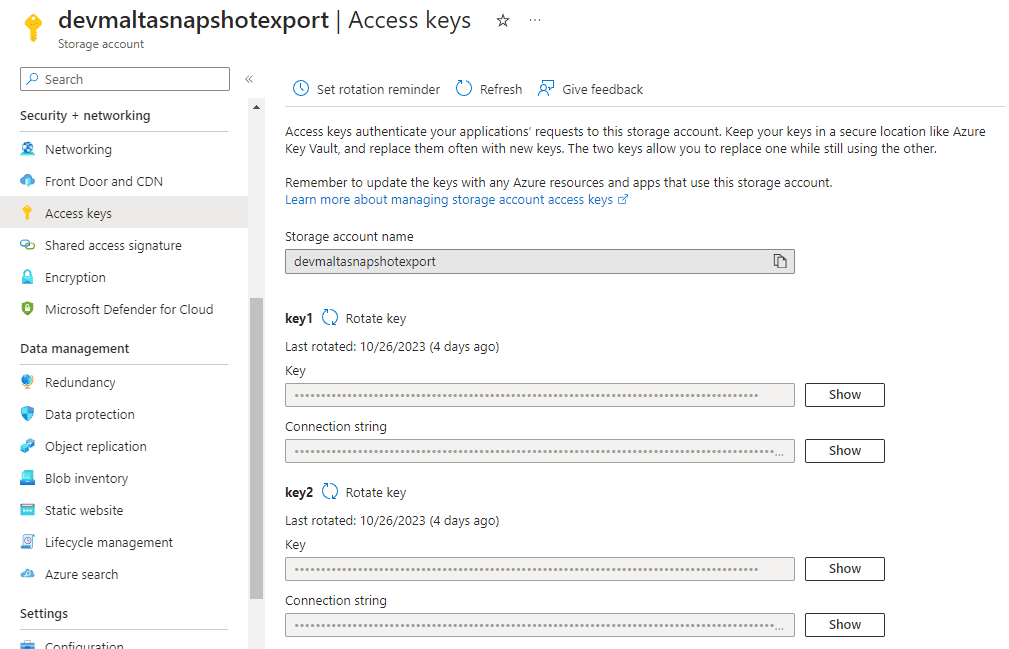Click the Data management section header

[x=75, y=349]
